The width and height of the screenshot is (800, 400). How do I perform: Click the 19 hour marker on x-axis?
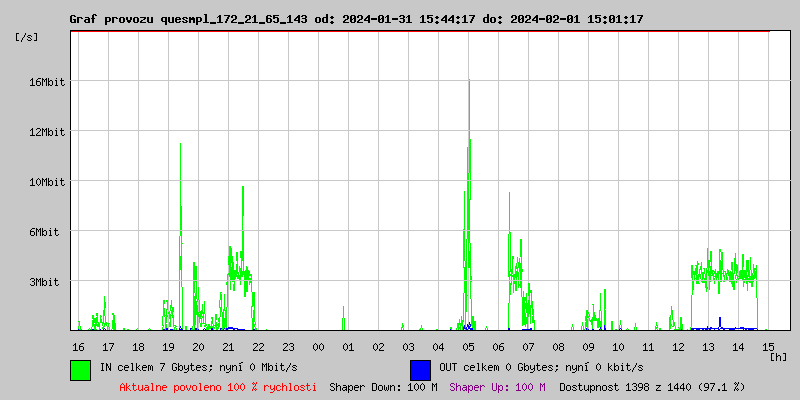click(168, 346)
